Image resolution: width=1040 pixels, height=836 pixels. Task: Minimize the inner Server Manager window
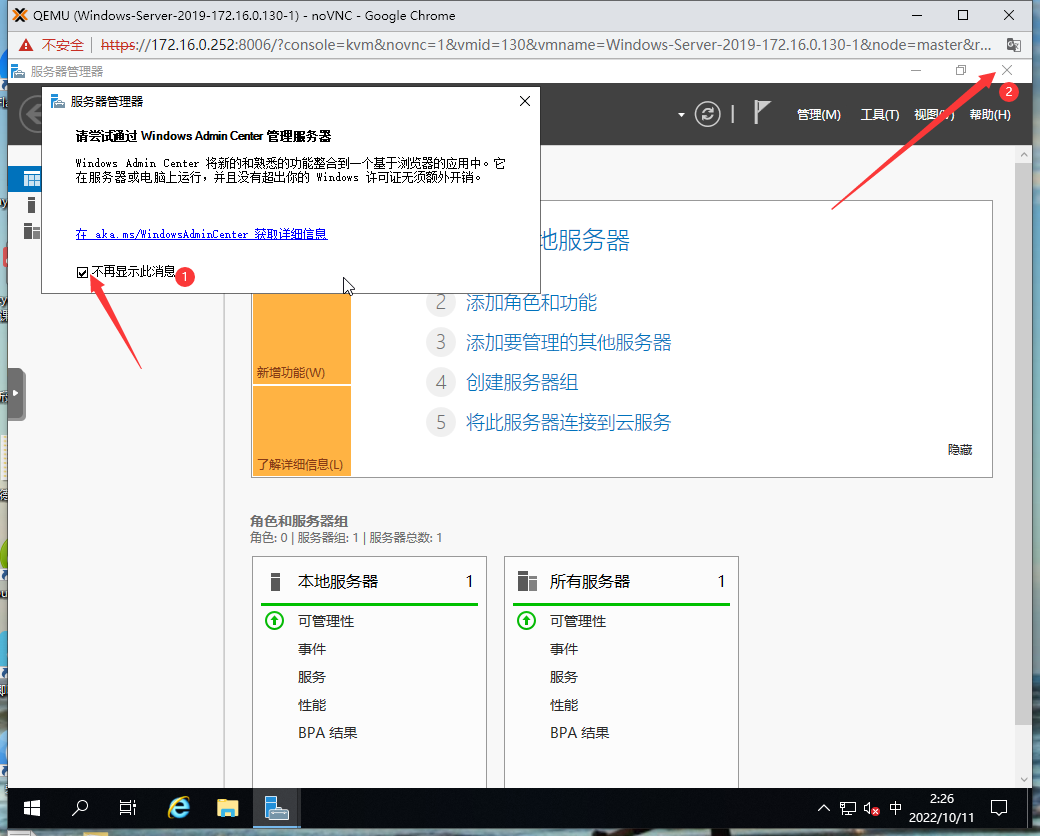(x=916, y=70)
